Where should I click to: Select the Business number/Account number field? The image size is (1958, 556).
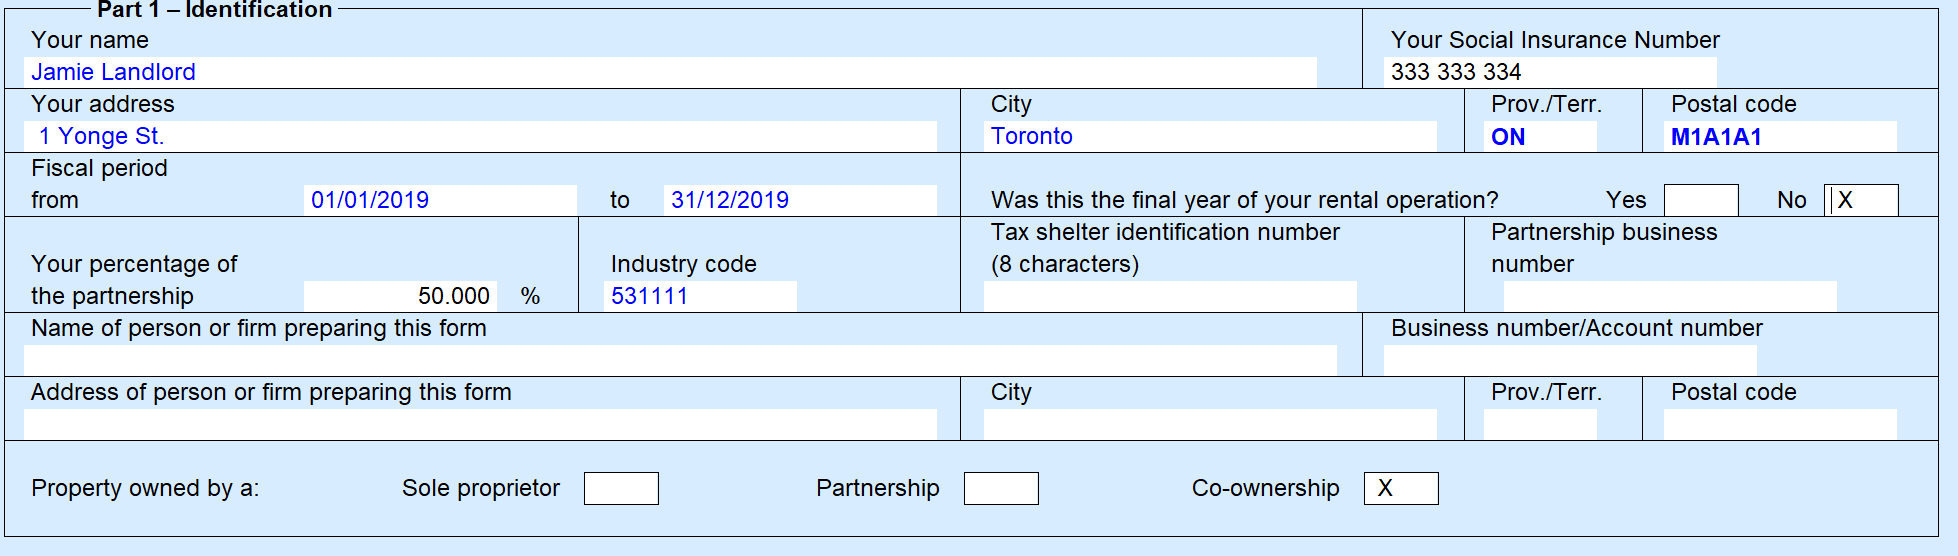pos(1570,360)
